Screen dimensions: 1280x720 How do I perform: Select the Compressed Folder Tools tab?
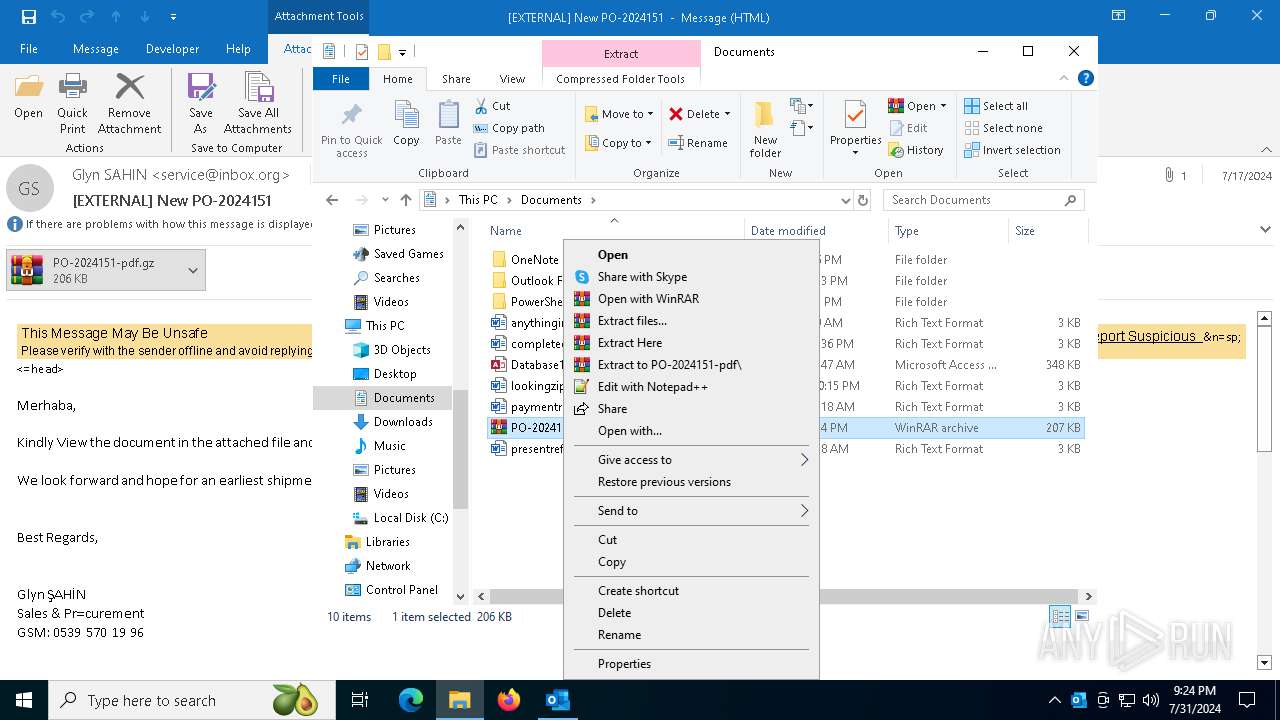pyautogui.click(x=620, y=79)
